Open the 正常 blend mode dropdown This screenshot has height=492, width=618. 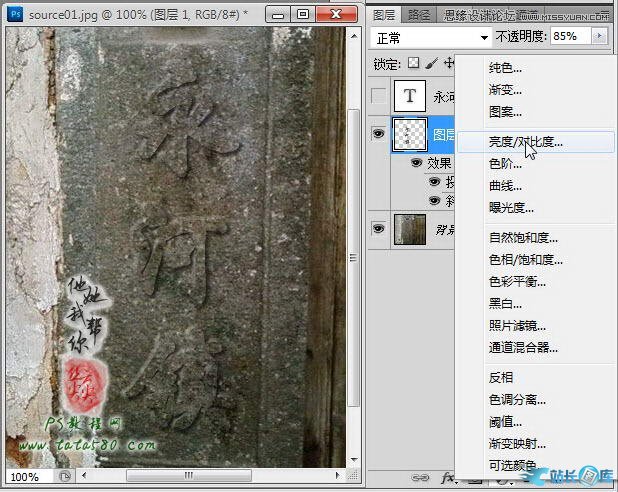pos(429,36)
